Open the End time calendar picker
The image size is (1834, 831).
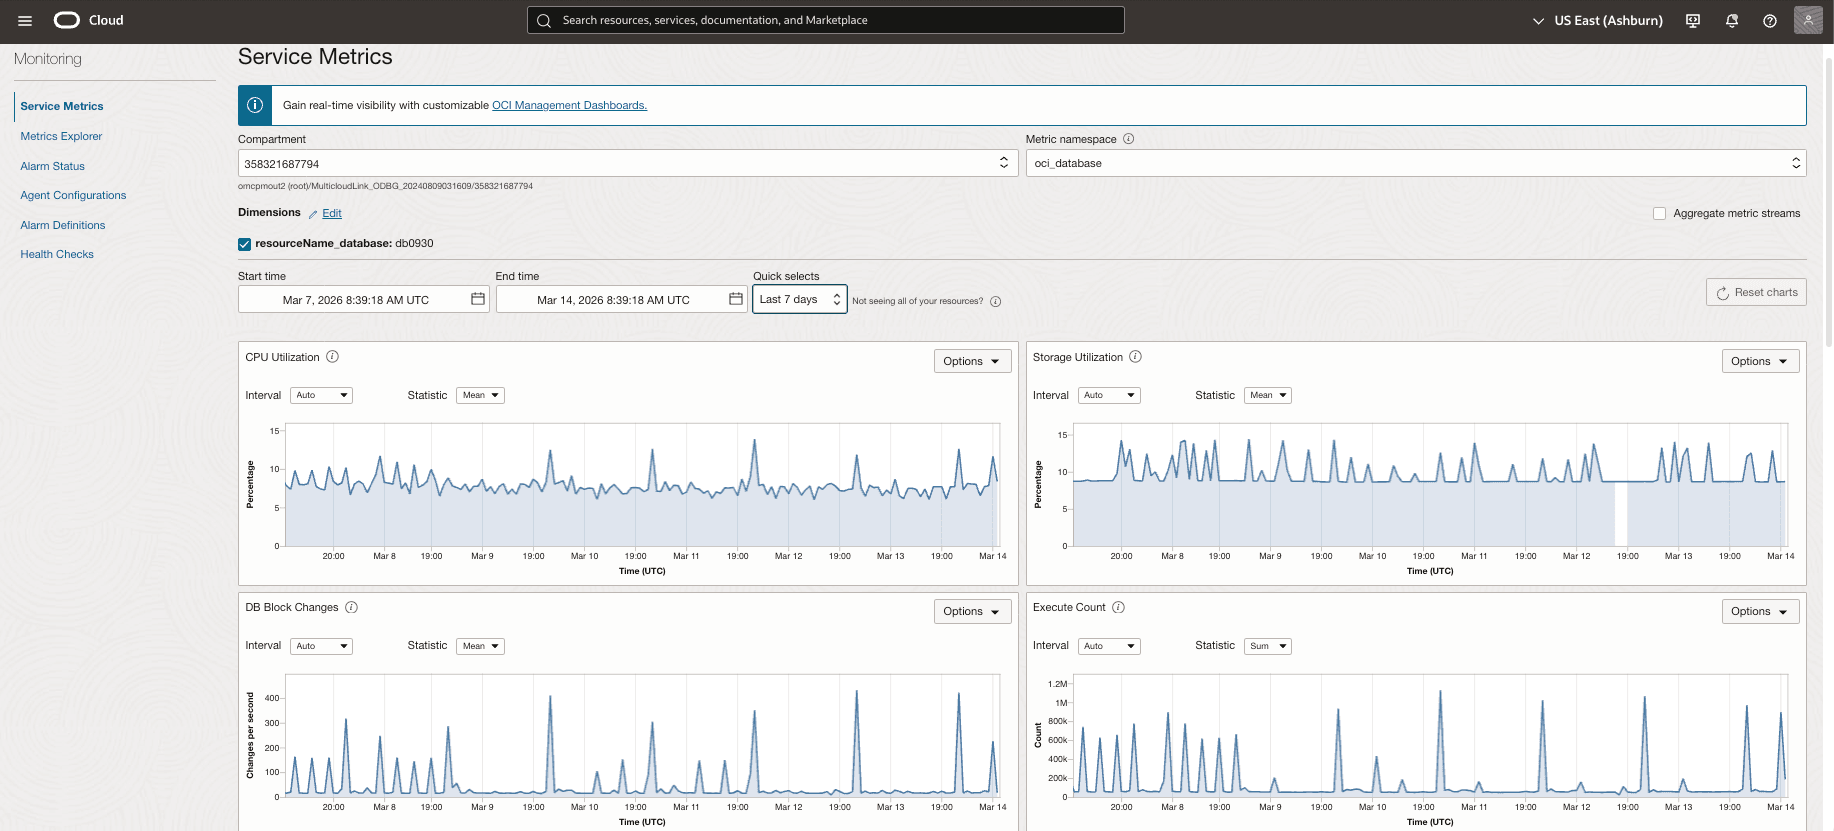click(x=736, y=299)
